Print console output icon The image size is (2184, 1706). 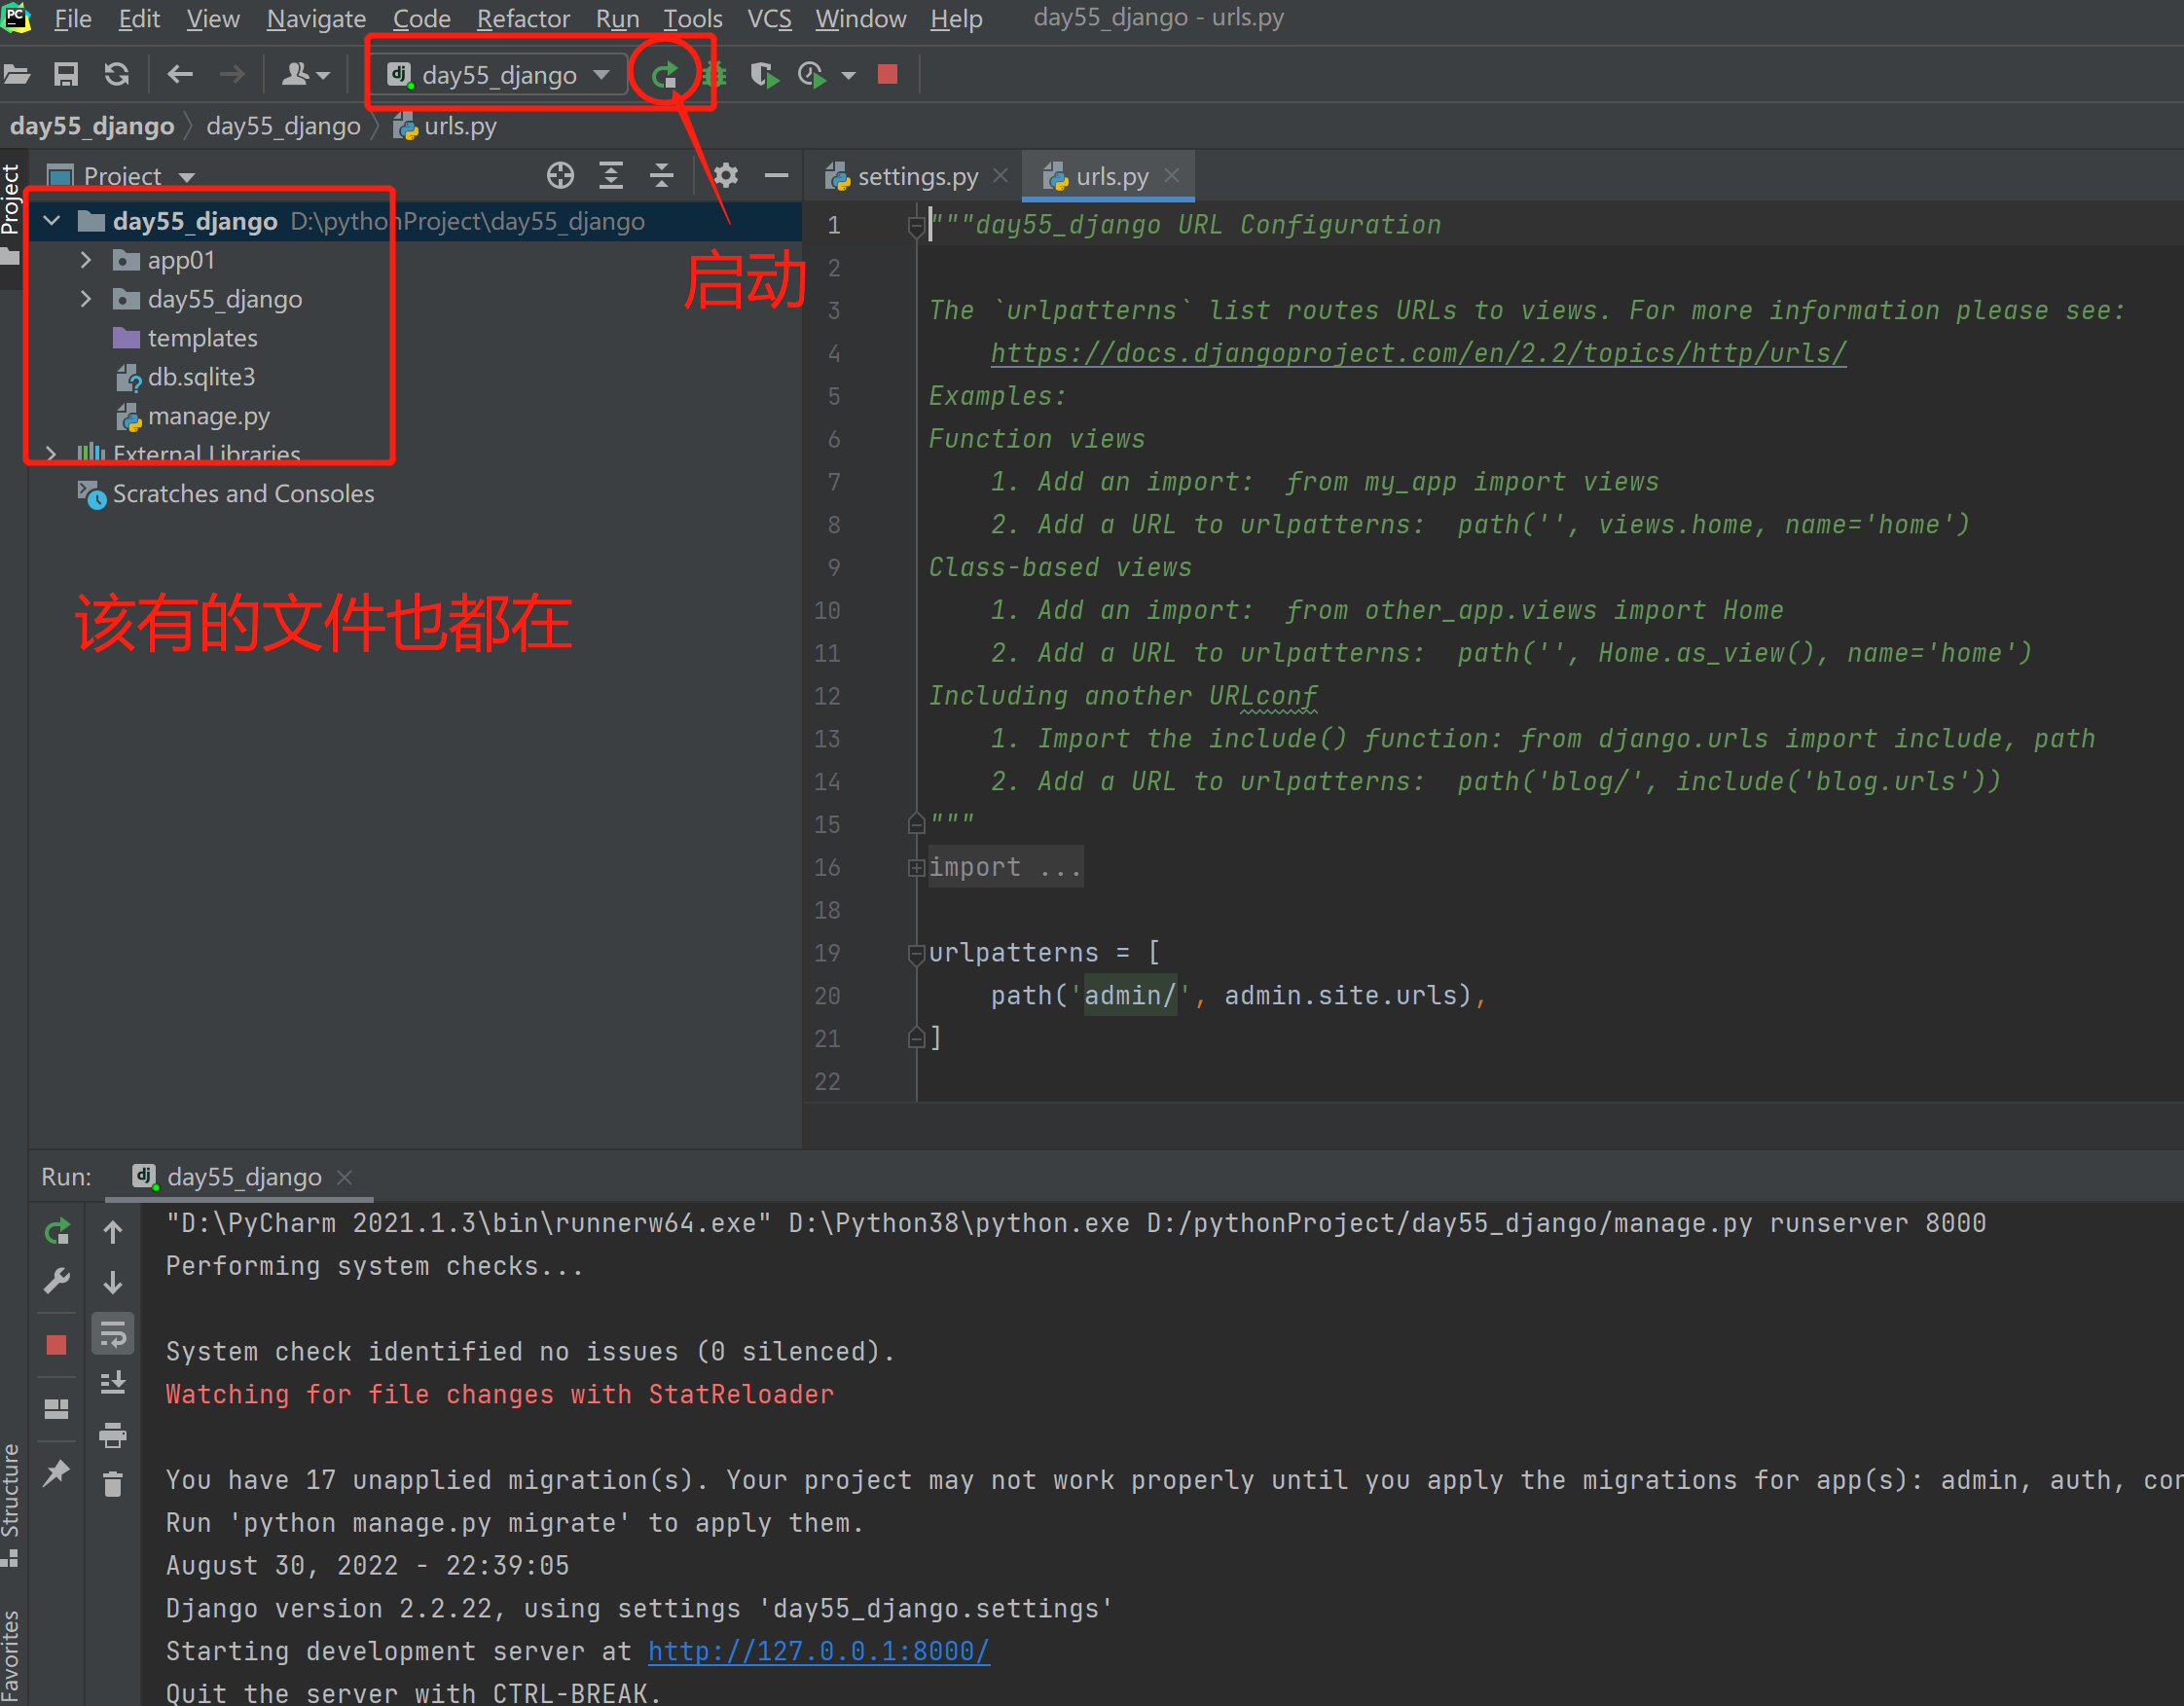click(x=113, y=1435)
